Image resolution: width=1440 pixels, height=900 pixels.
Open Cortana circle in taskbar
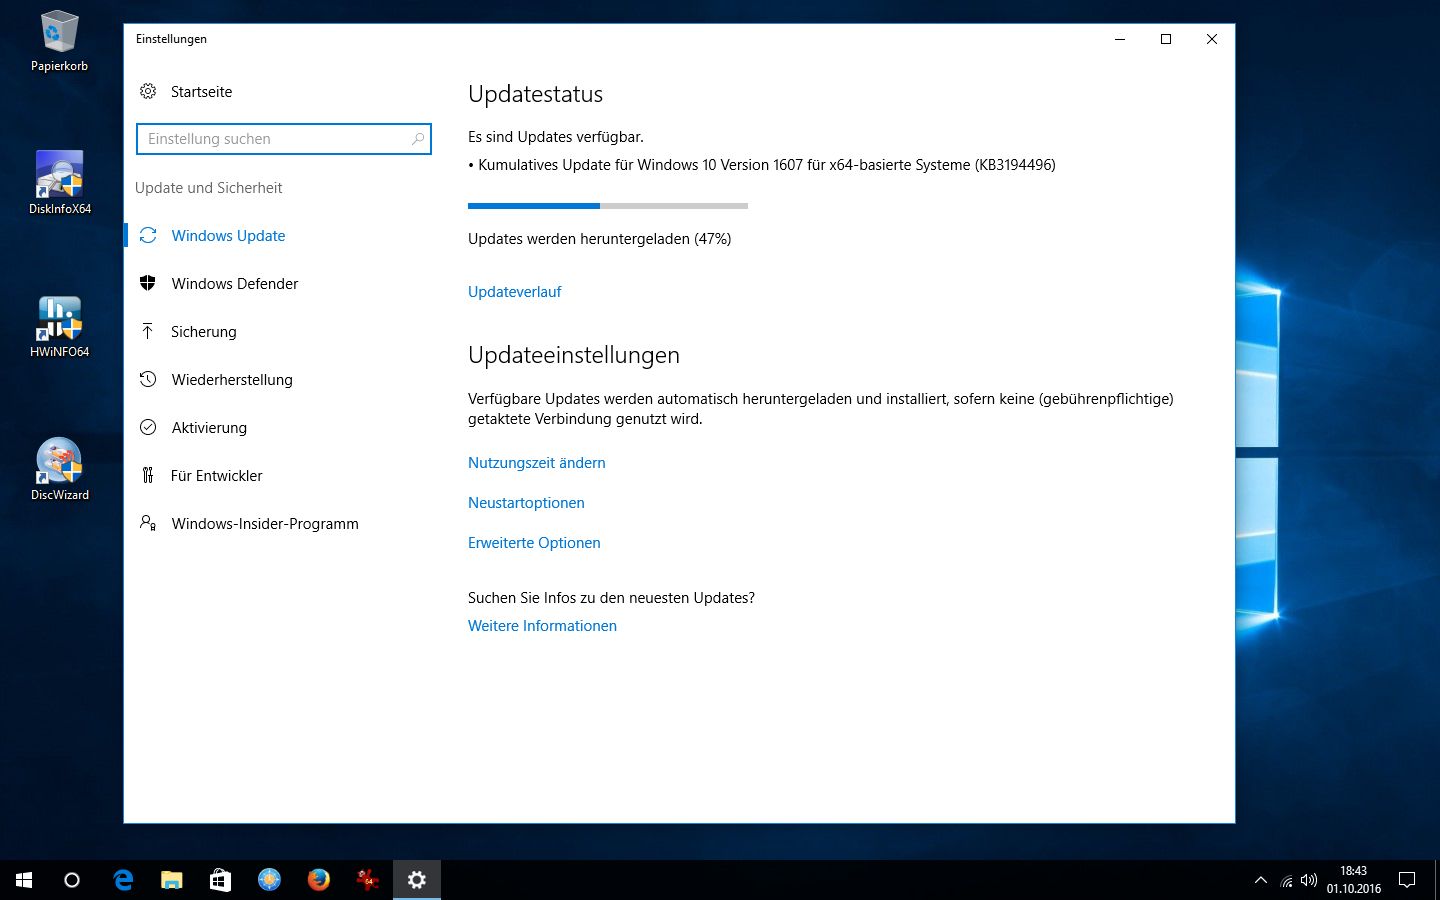click(x=72, y=880)
